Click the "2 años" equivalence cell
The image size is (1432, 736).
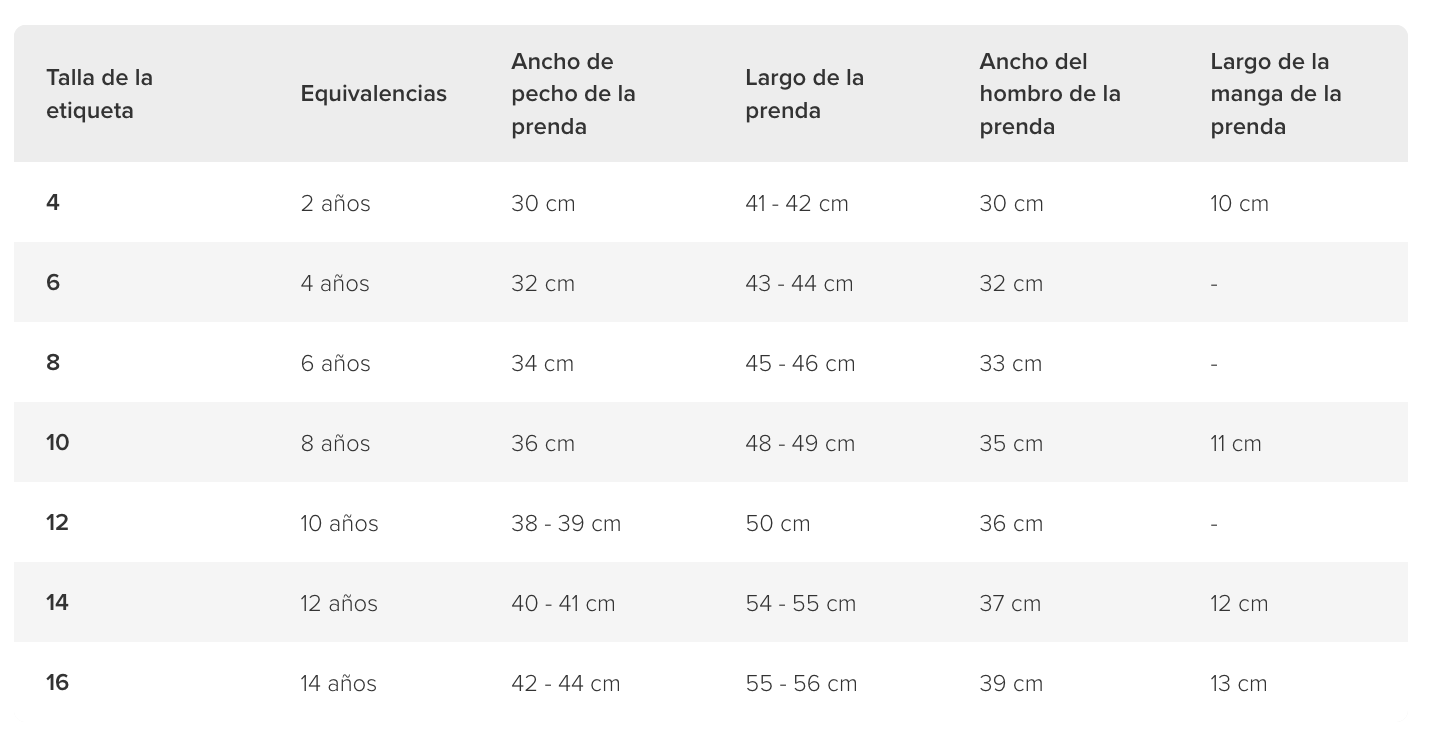(x=335, y=204)
